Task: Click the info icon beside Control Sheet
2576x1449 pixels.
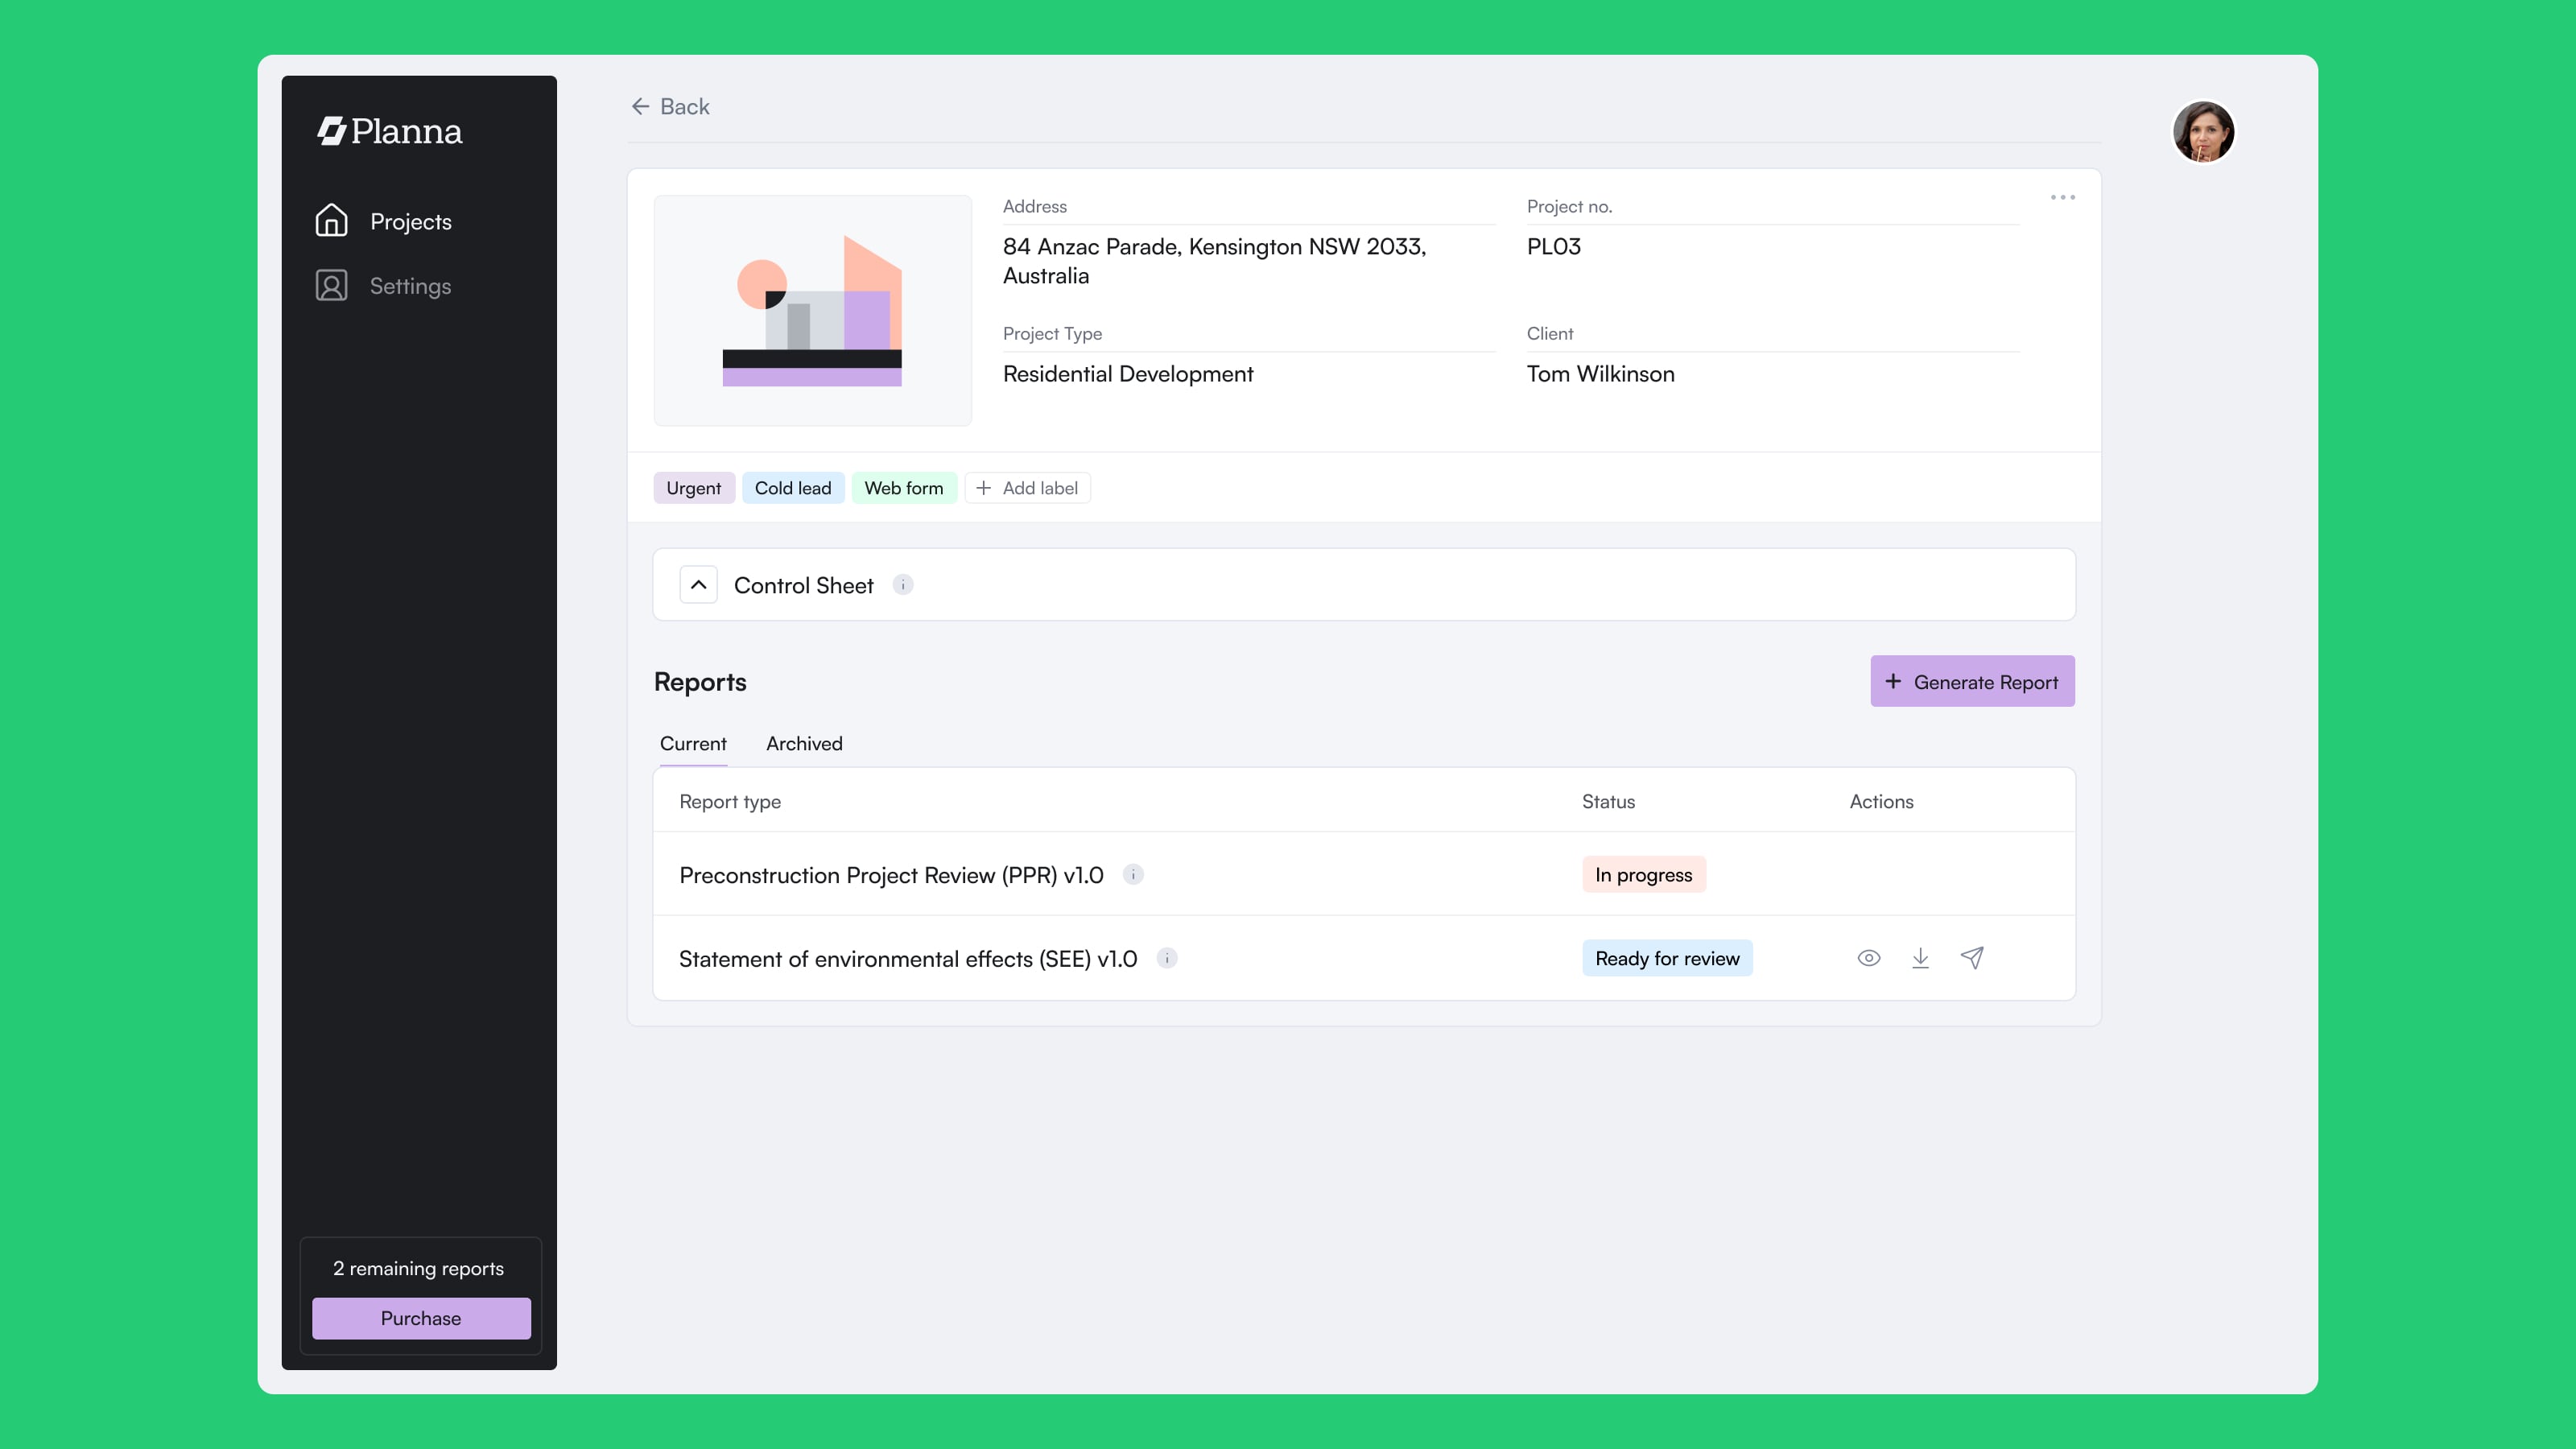Action: coord(903,584)
